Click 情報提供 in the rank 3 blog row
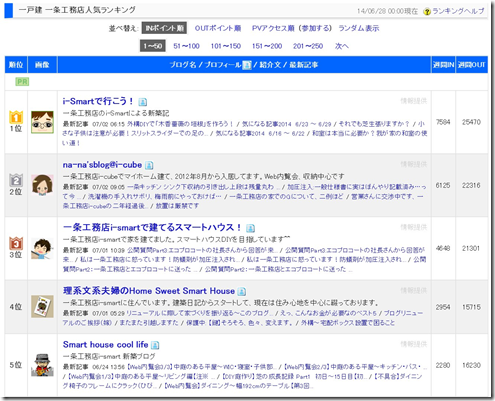Viewport: 495px width, 401px height. 413,227
